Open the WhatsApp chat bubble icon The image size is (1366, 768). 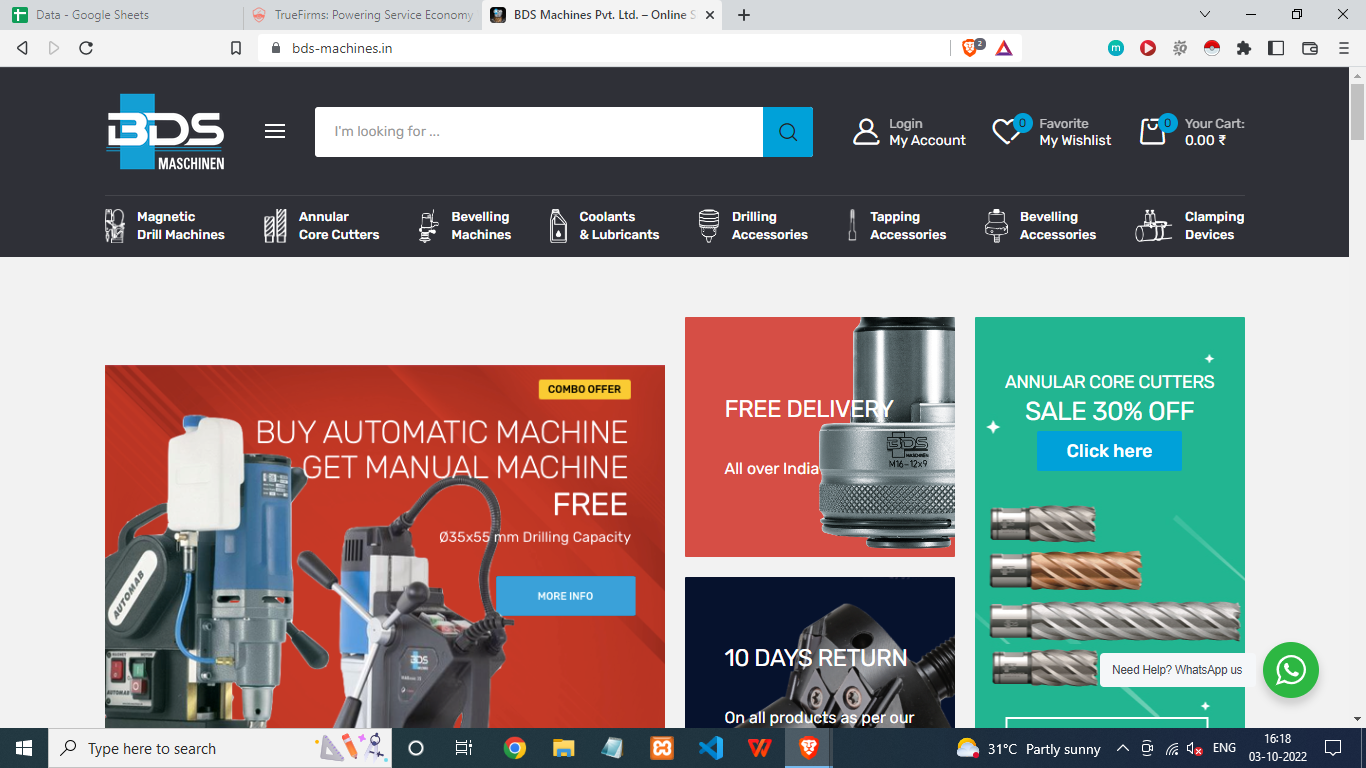pyautogui.click(x=1291, y=670)
